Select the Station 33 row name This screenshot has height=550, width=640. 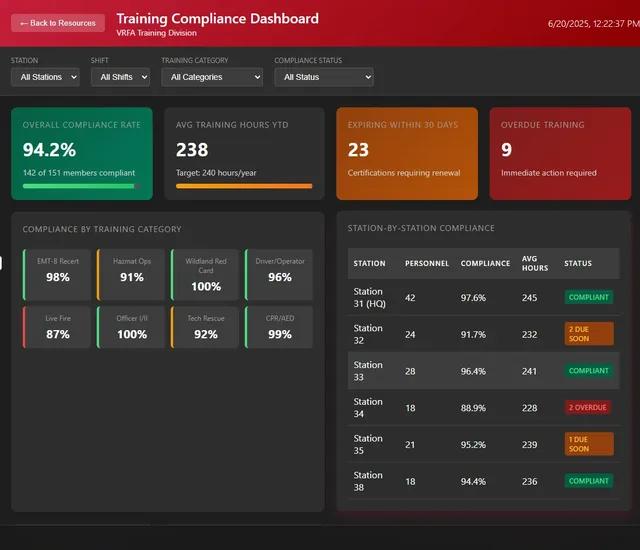tap(368, 371)
